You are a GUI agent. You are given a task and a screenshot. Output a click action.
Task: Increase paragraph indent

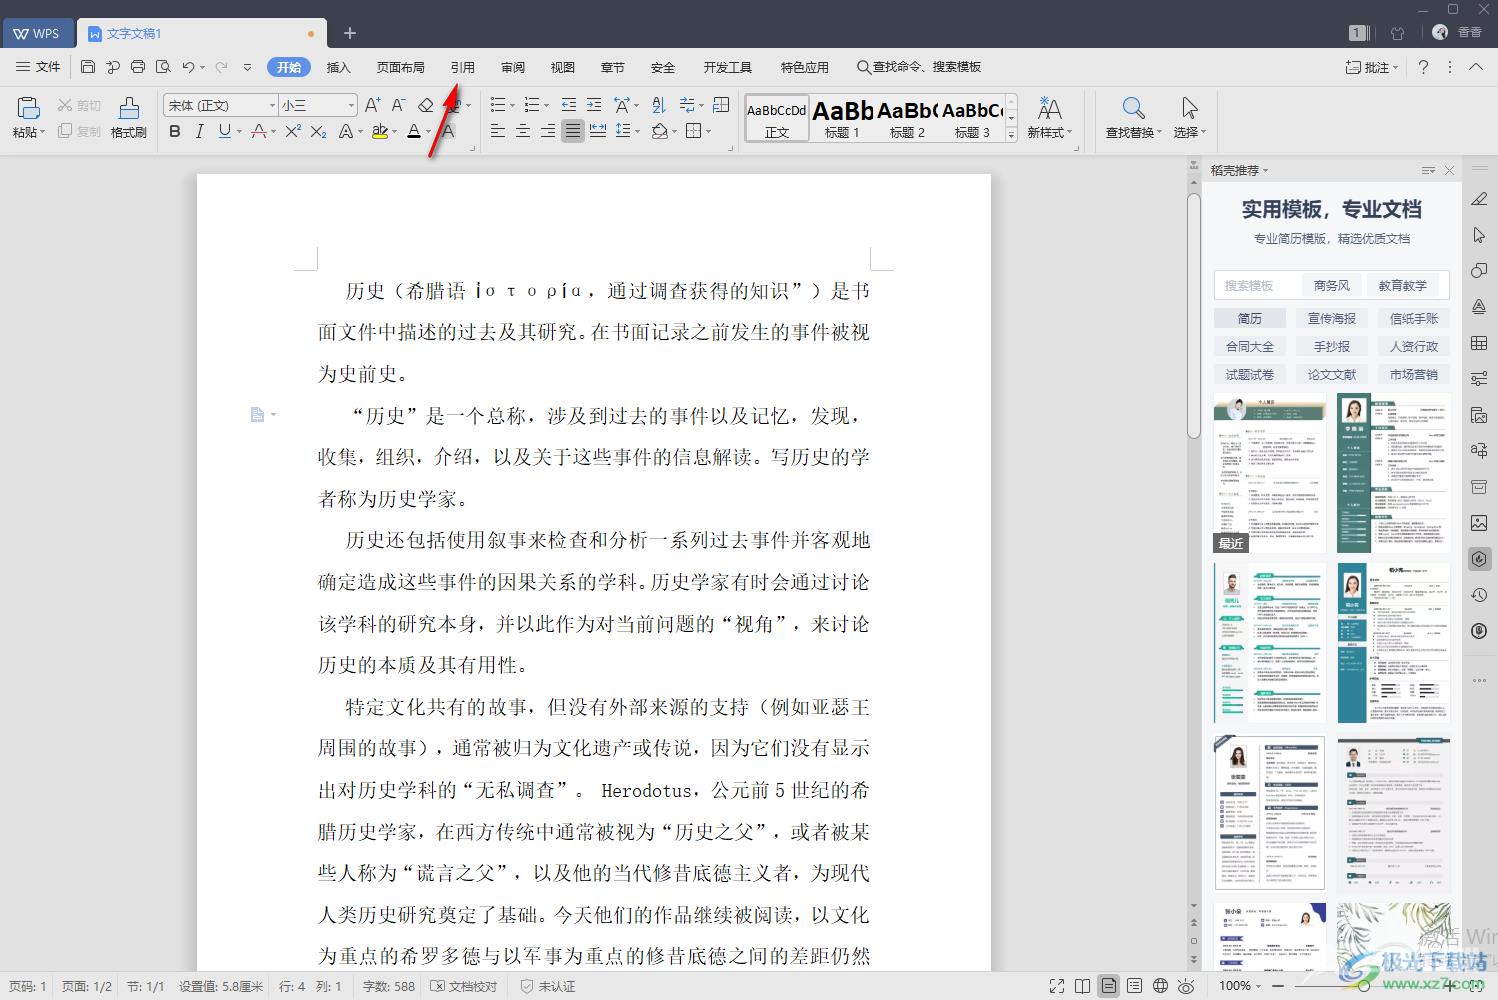pos(594,105)
